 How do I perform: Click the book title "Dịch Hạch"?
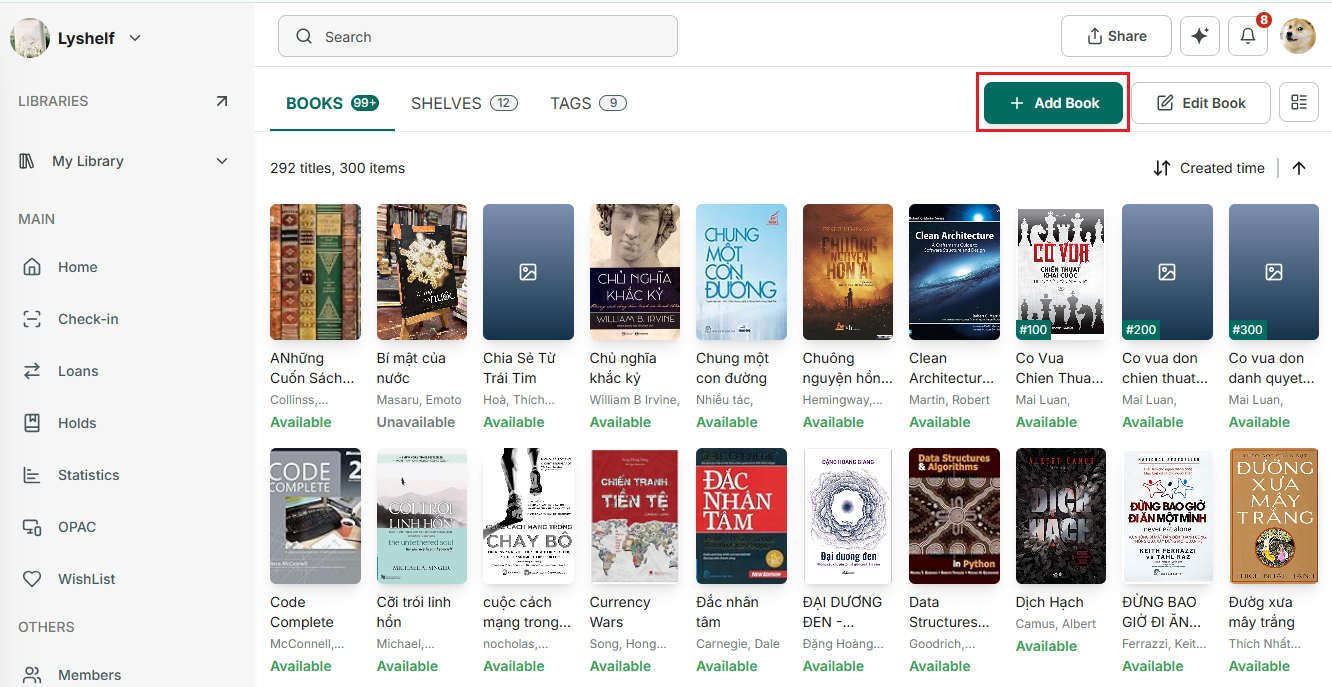click(1050, 602)
